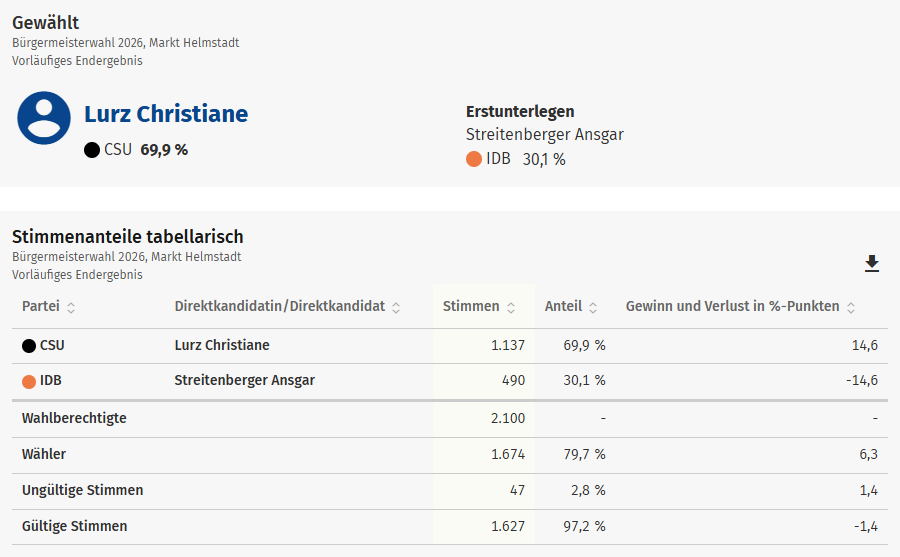Image resolution: width=900 pixels, height=557 pixels.
Task: Click Ungültige Stimmen row label
Action: [x=82, y=490]
